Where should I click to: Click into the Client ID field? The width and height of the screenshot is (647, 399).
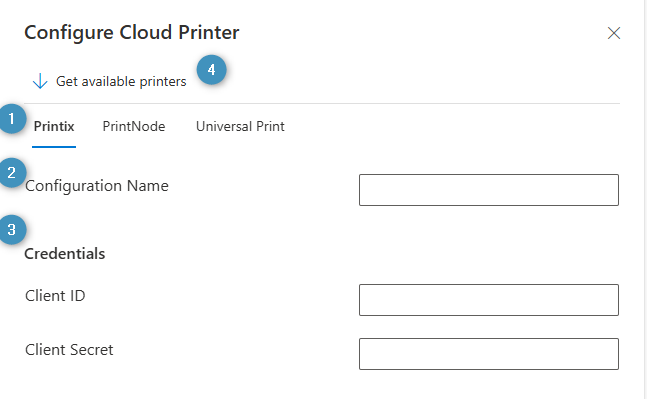pyautogui.click(x=489, y=300)
